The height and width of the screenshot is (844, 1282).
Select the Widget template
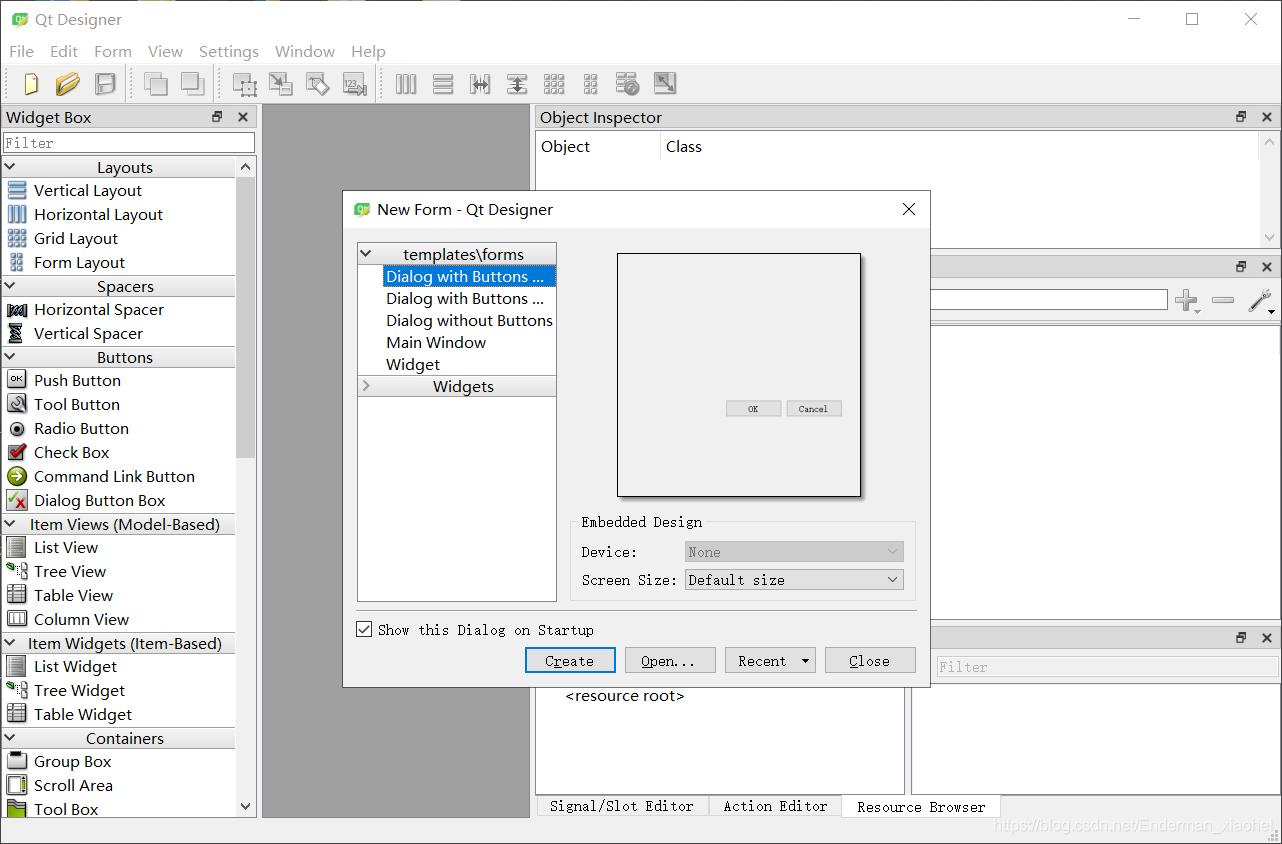(x=413, y=364)
